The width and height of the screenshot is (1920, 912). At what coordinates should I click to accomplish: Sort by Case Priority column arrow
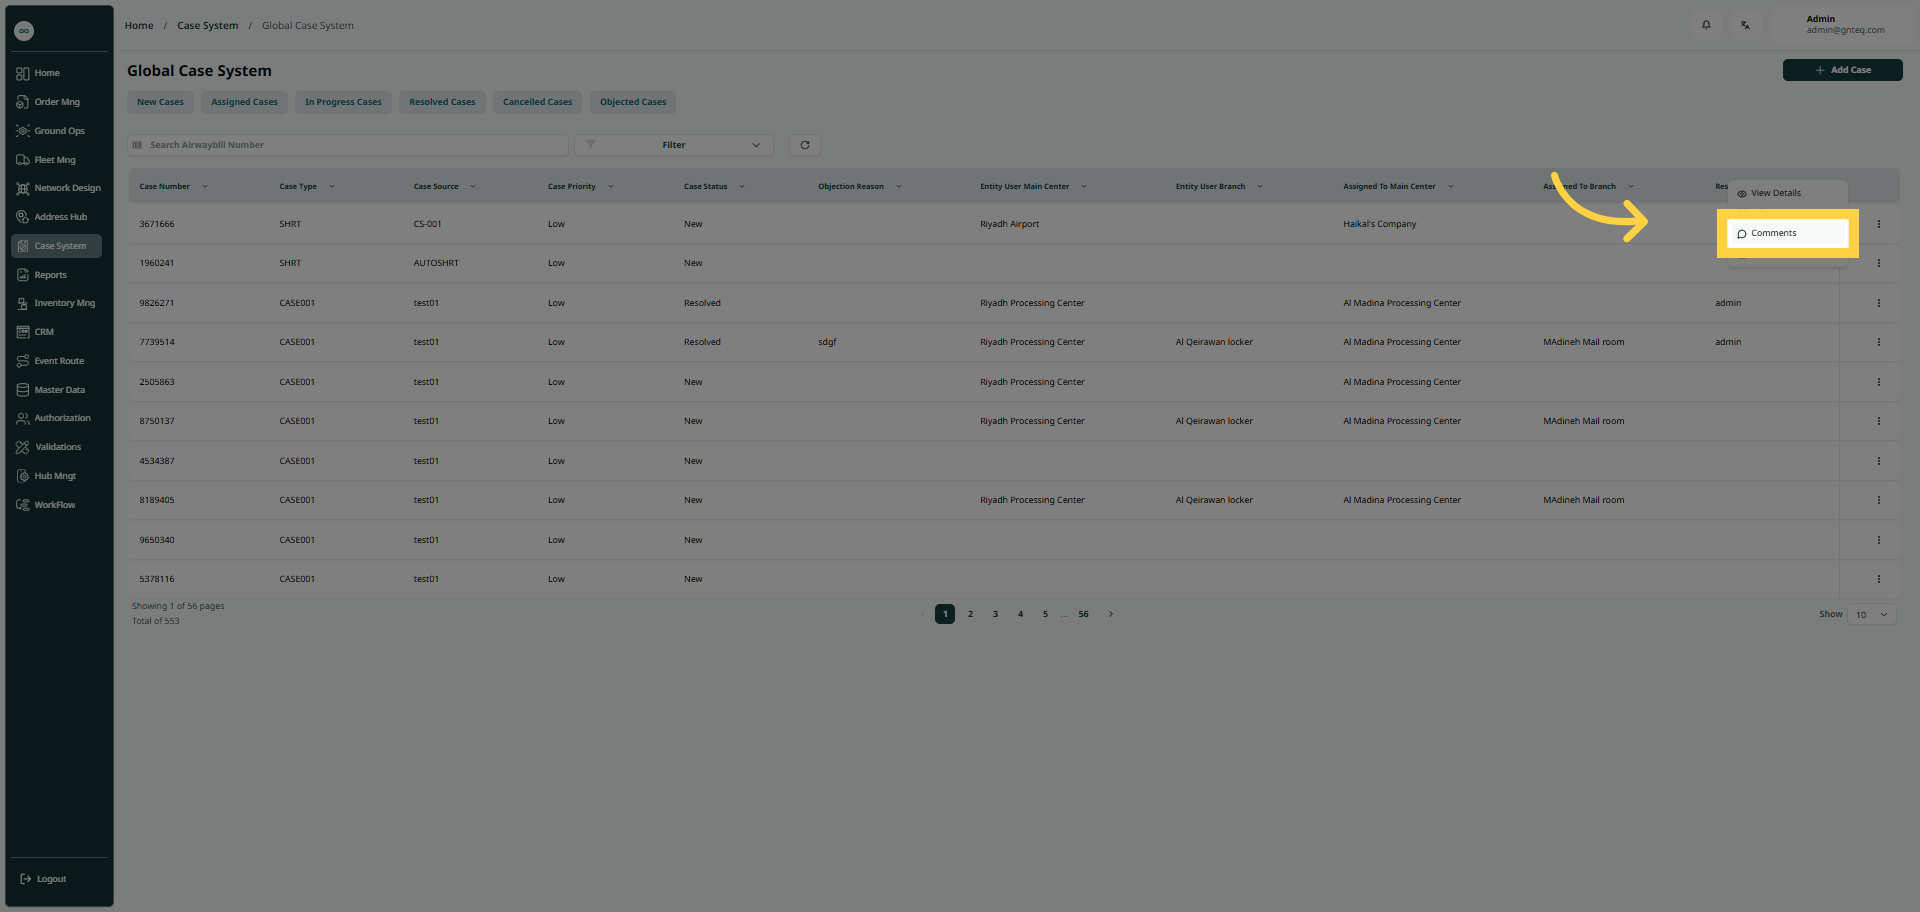pyautogui.click(x=611, y=187)
